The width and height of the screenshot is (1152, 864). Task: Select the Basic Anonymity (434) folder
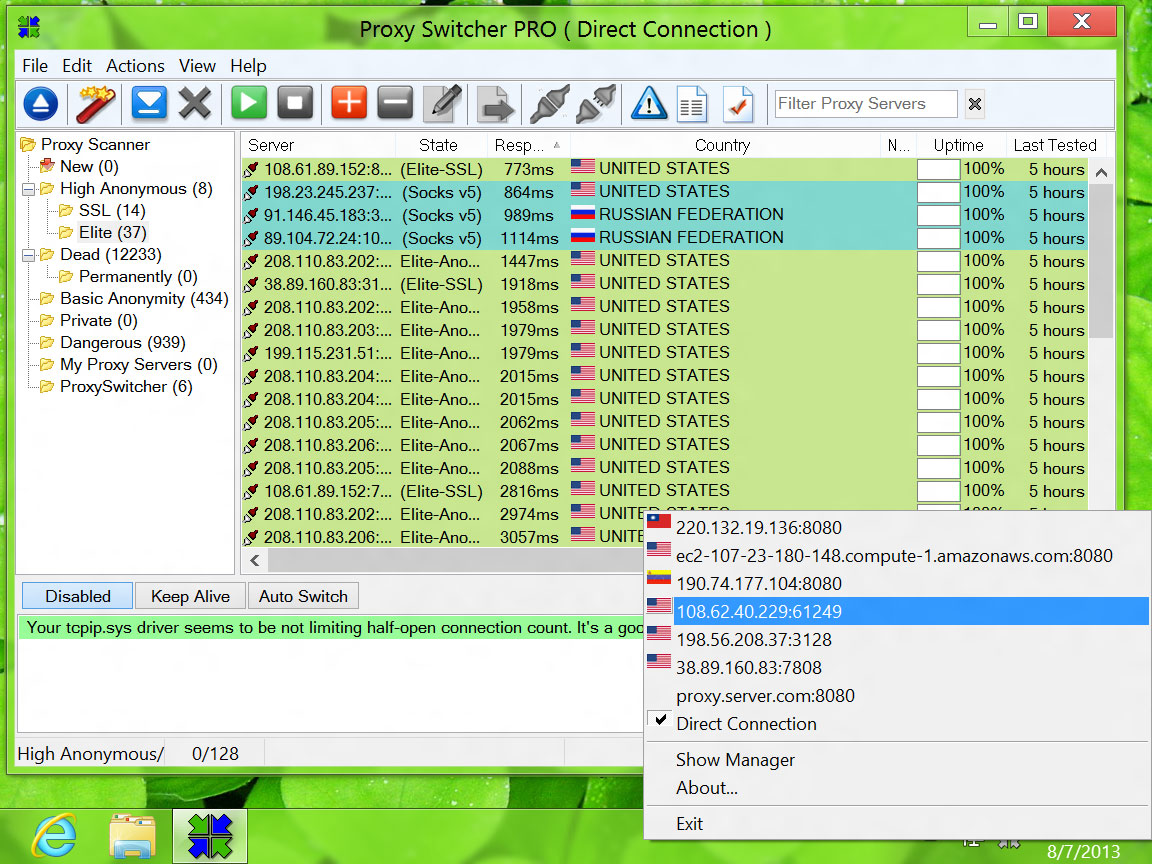coord(144,299)
